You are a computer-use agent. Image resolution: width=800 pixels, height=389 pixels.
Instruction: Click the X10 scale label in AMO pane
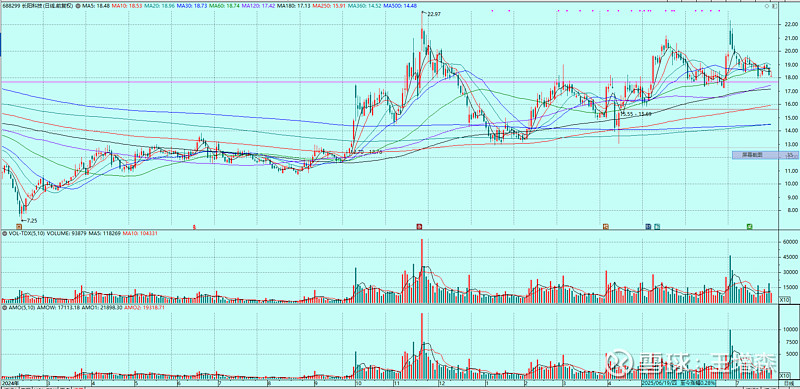786,375
